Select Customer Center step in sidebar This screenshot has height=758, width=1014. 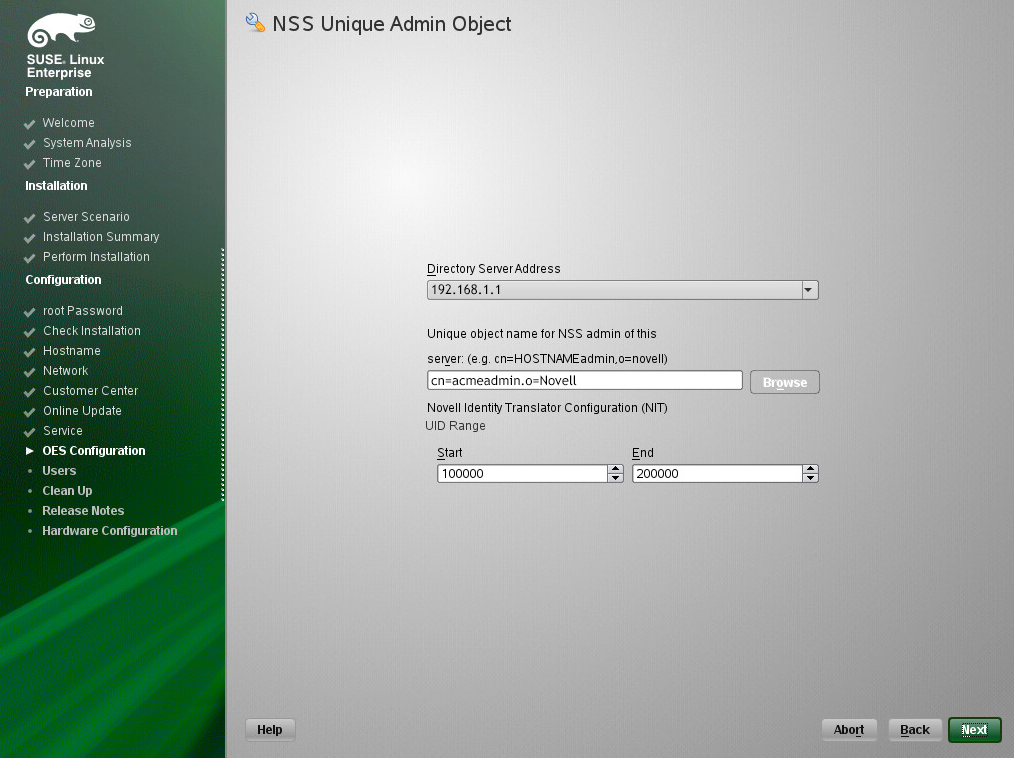tap(91, 391)
